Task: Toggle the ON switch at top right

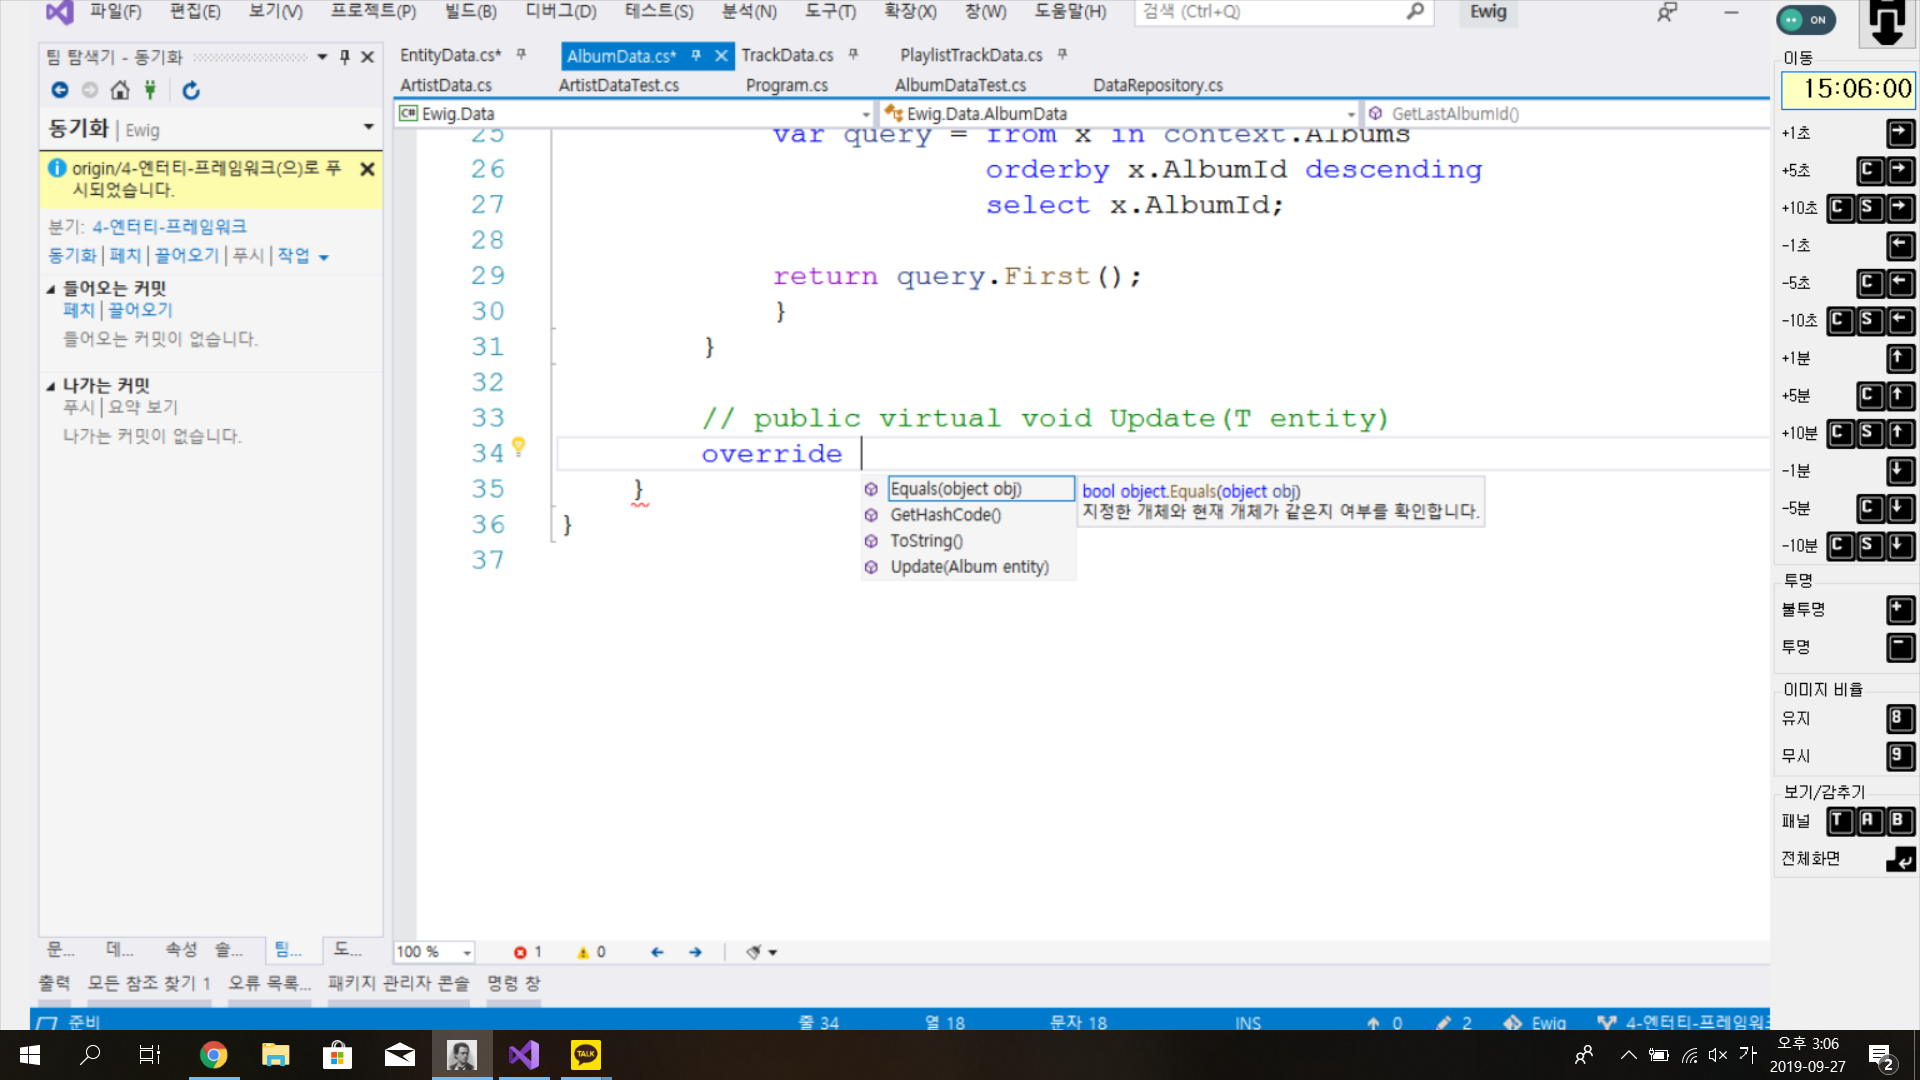Action: point(1806,19)
